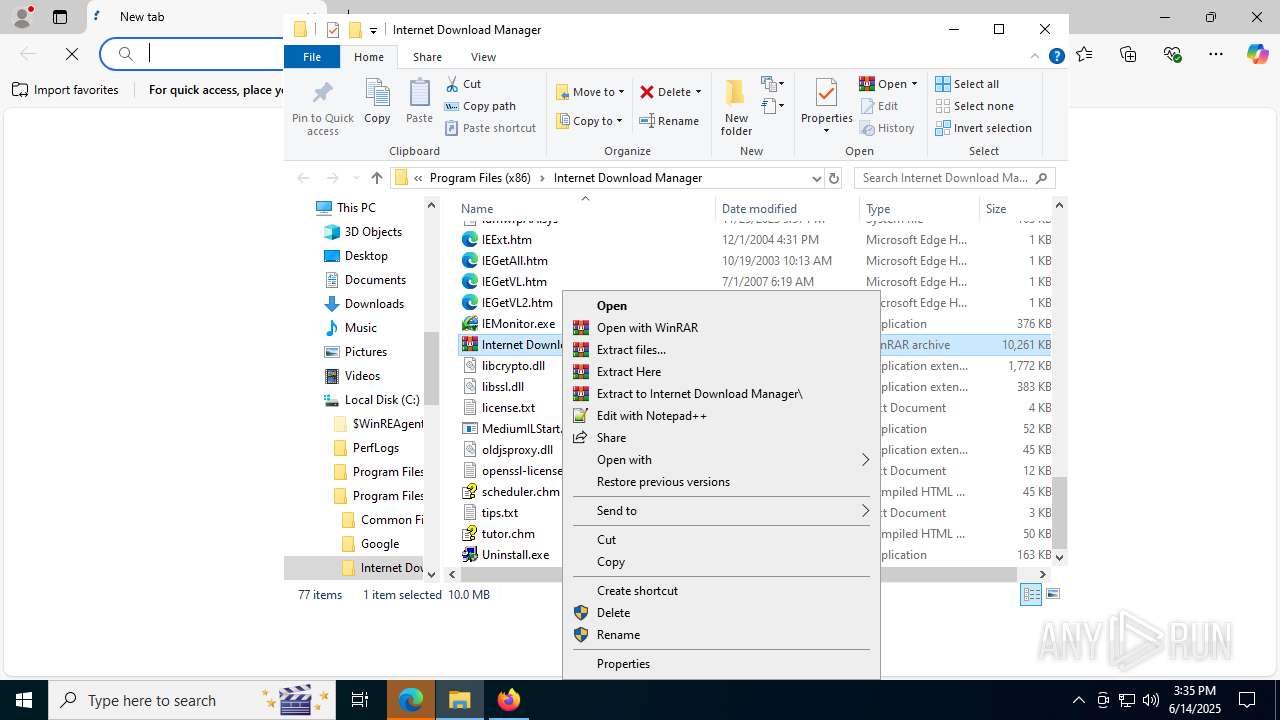Screen dimensions: 1280x720
Task: Switch to details view layout icon
Action: [x=1031, y=595]
